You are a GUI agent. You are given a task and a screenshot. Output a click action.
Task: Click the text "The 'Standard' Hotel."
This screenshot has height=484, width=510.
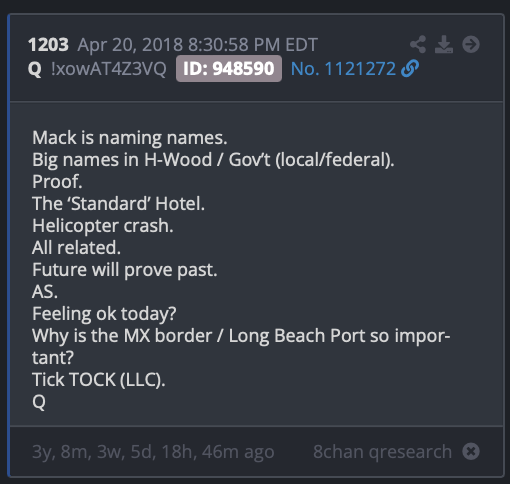click(x=118, y=204)
